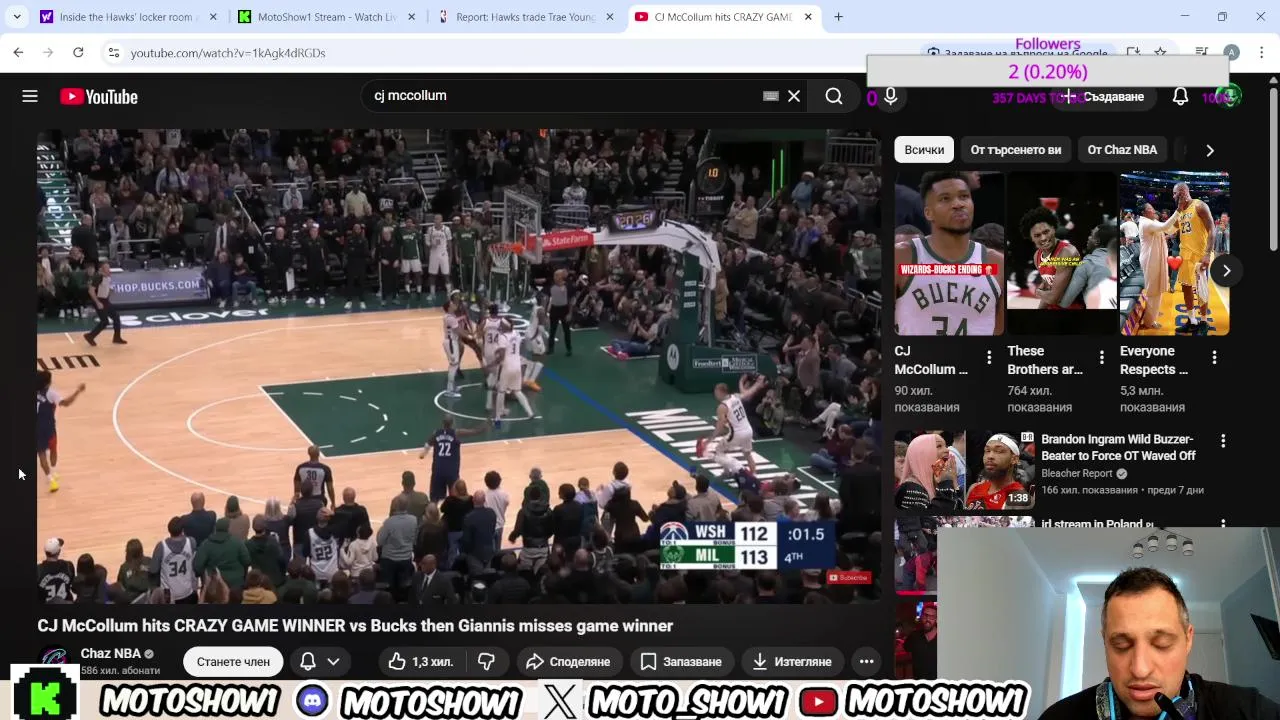The height and width of the screenshot is (720, 1280).
Task: Open the new tab plus button
Action: 838,17
